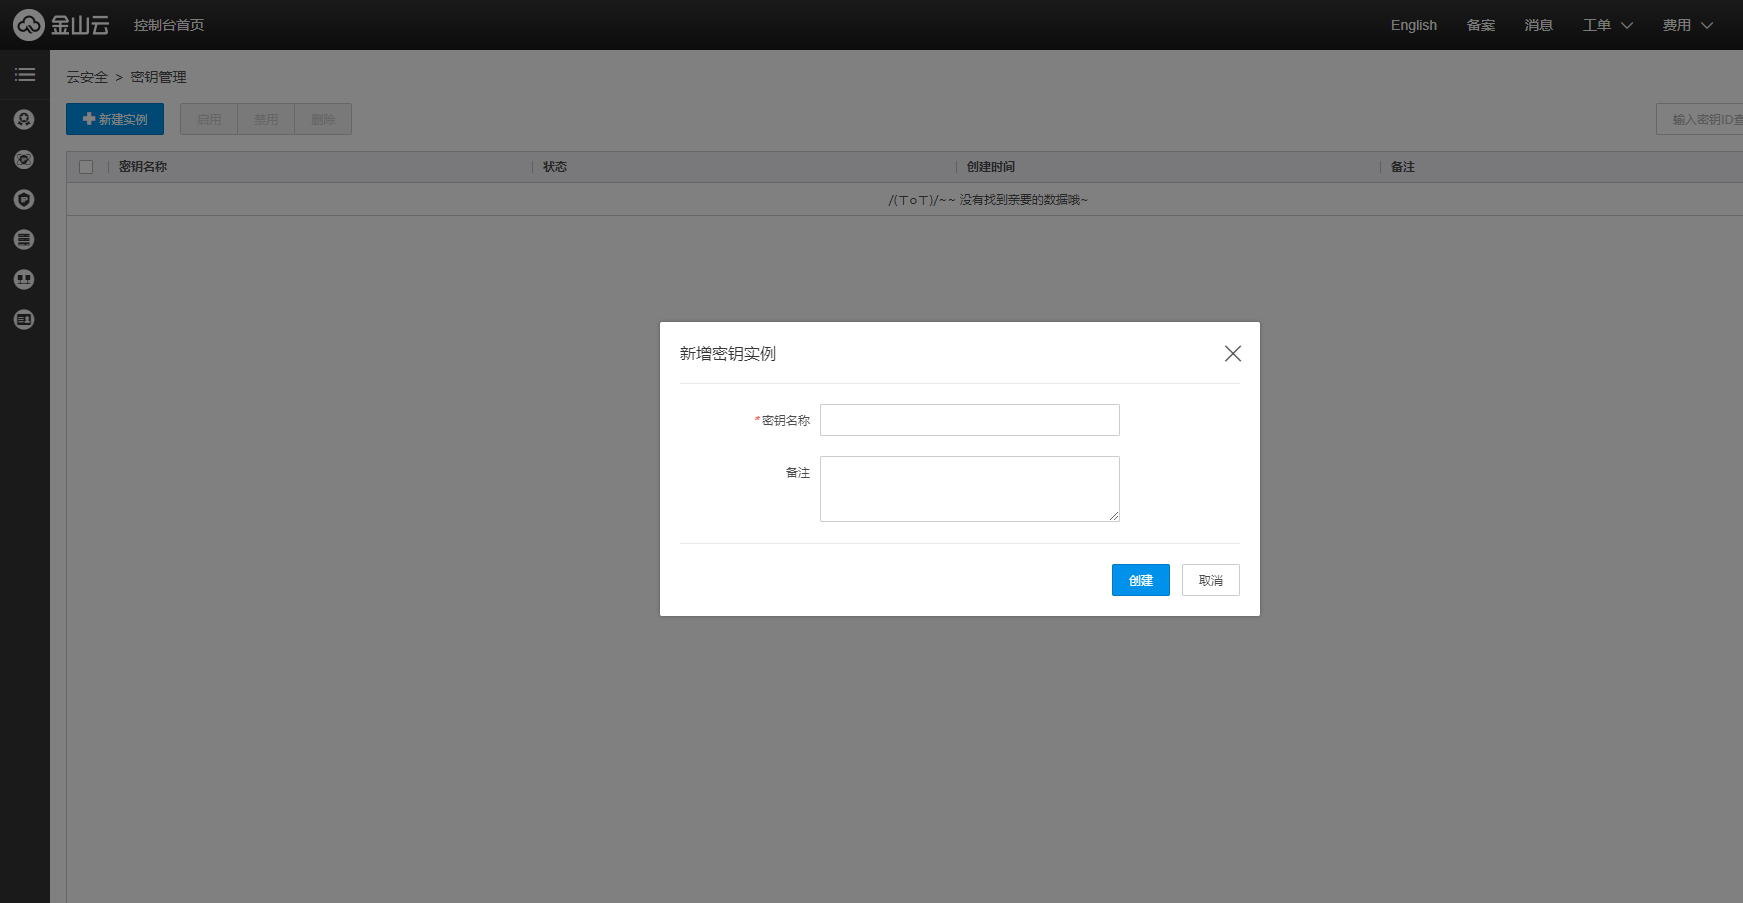Screen dimensions: 1743x903
Task: Open 控制台首页 in the top bar
Action: (x=169, y=25)
